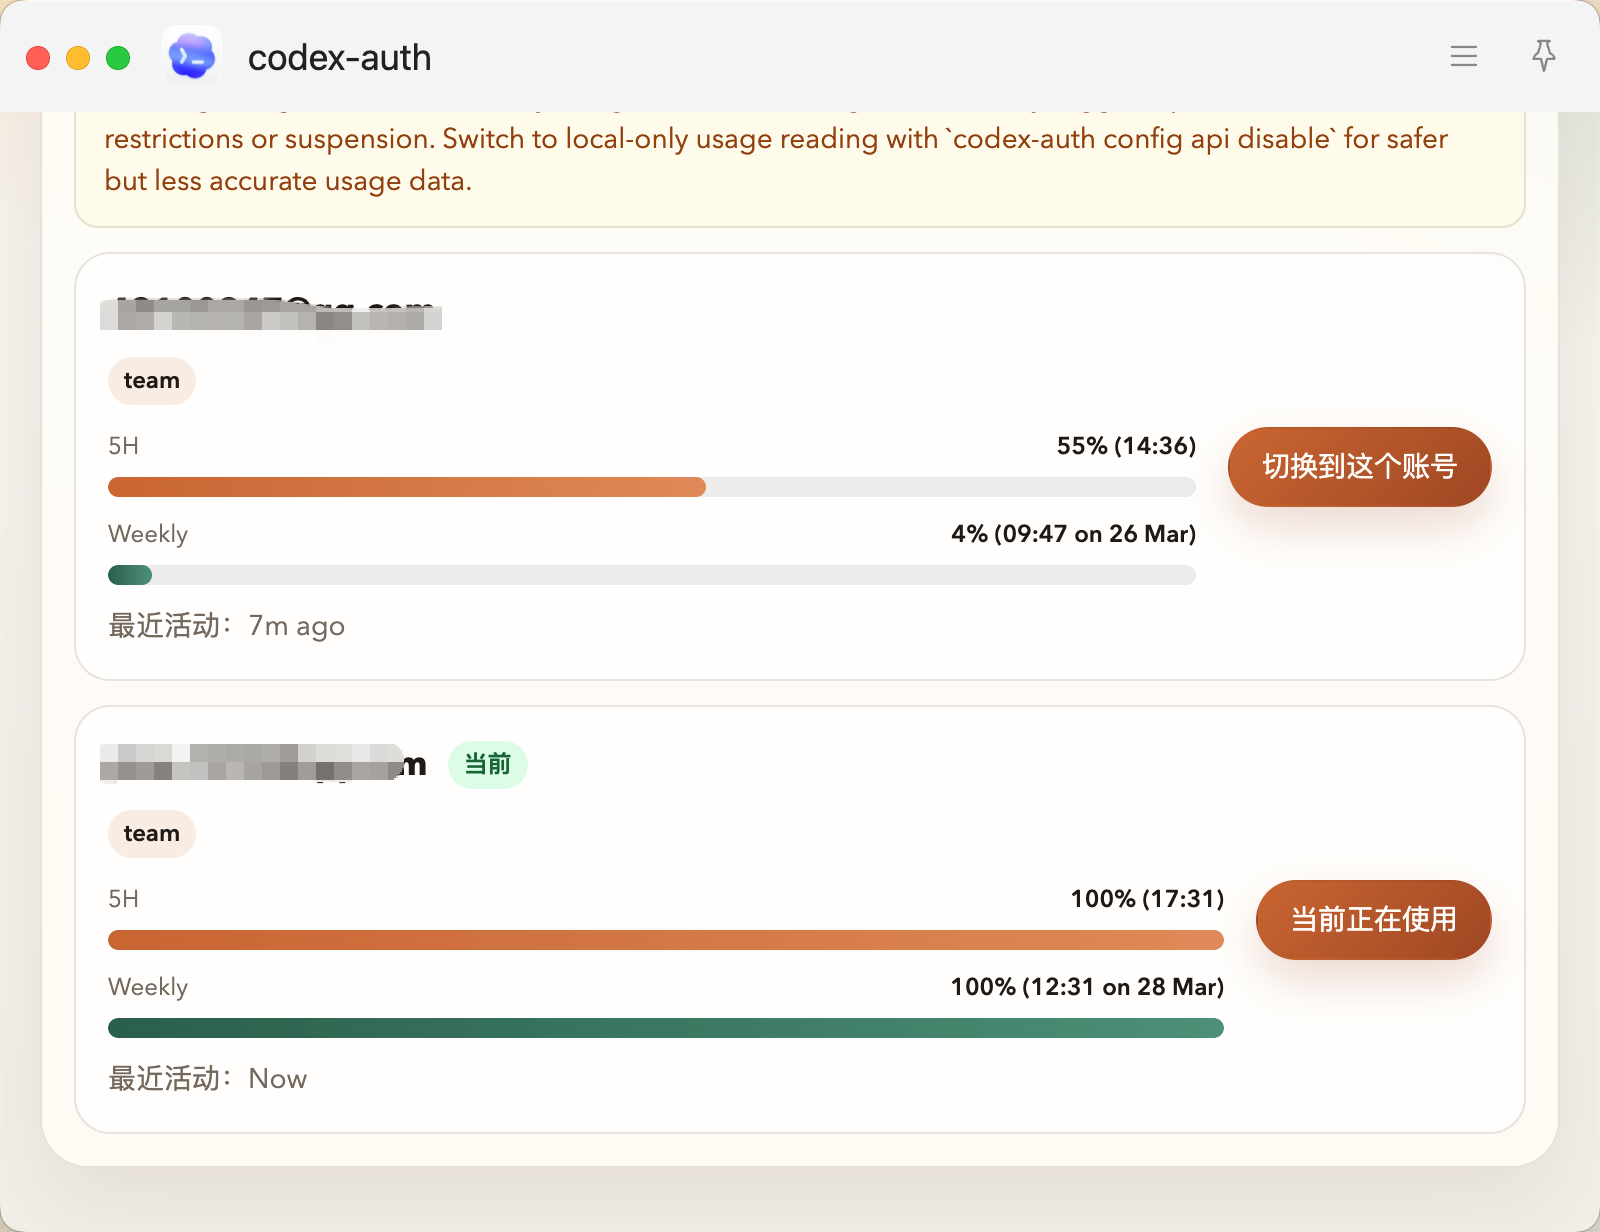Click the yellow minimize window button

(78, 58)
